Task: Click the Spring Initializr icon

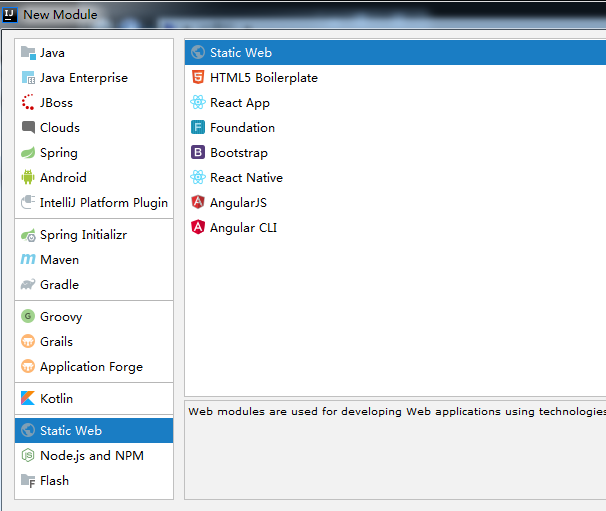Action: pyautogui.click(x=28, y=235)
